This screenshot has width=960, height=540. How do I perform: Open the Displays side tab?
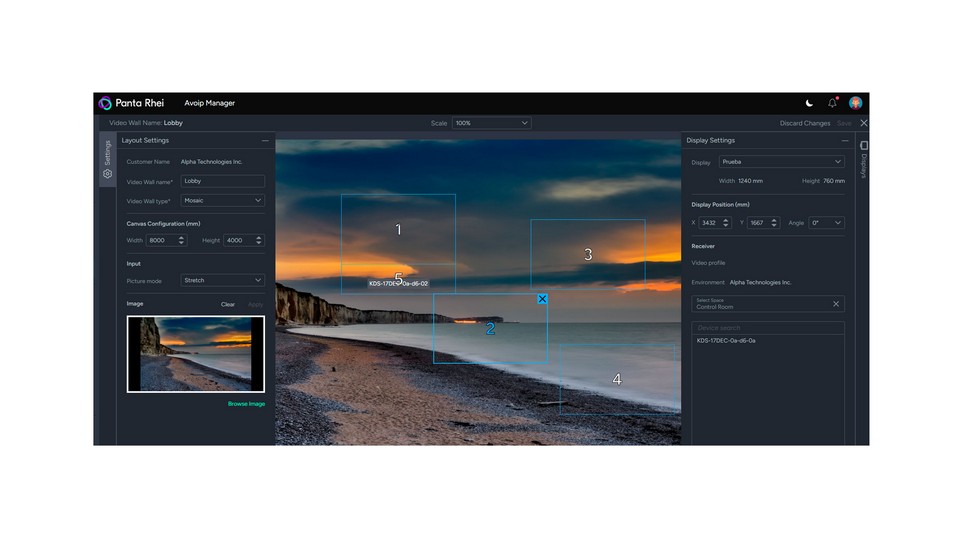(x=863, y=160)
